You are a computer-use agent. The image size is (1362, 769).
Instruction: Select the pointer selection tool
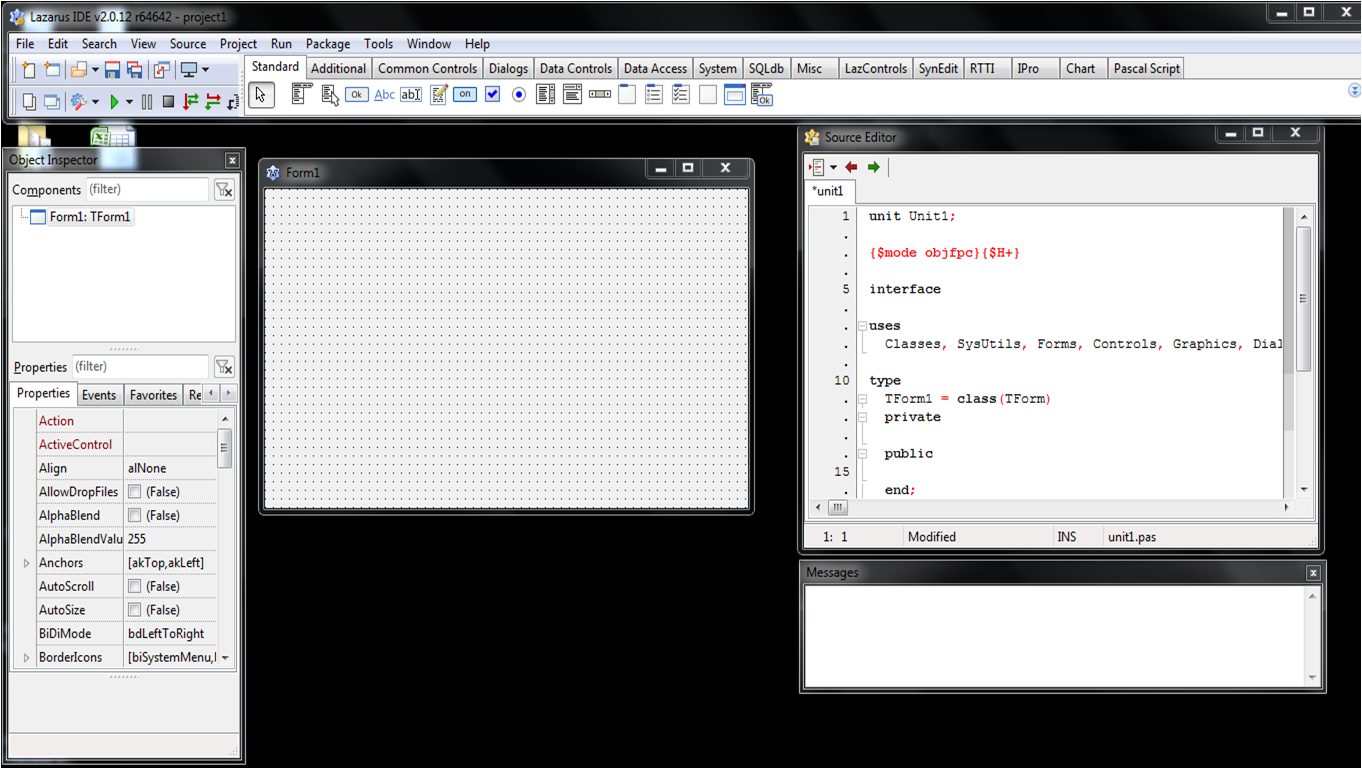261,95
